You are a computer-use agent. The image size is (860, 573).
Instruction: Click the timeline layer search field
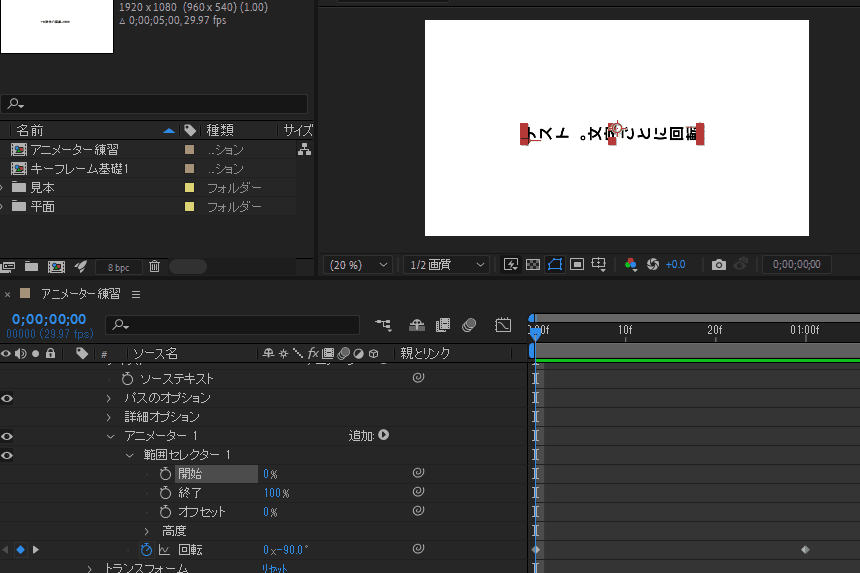pyautogui.click(x=233, y=325)
